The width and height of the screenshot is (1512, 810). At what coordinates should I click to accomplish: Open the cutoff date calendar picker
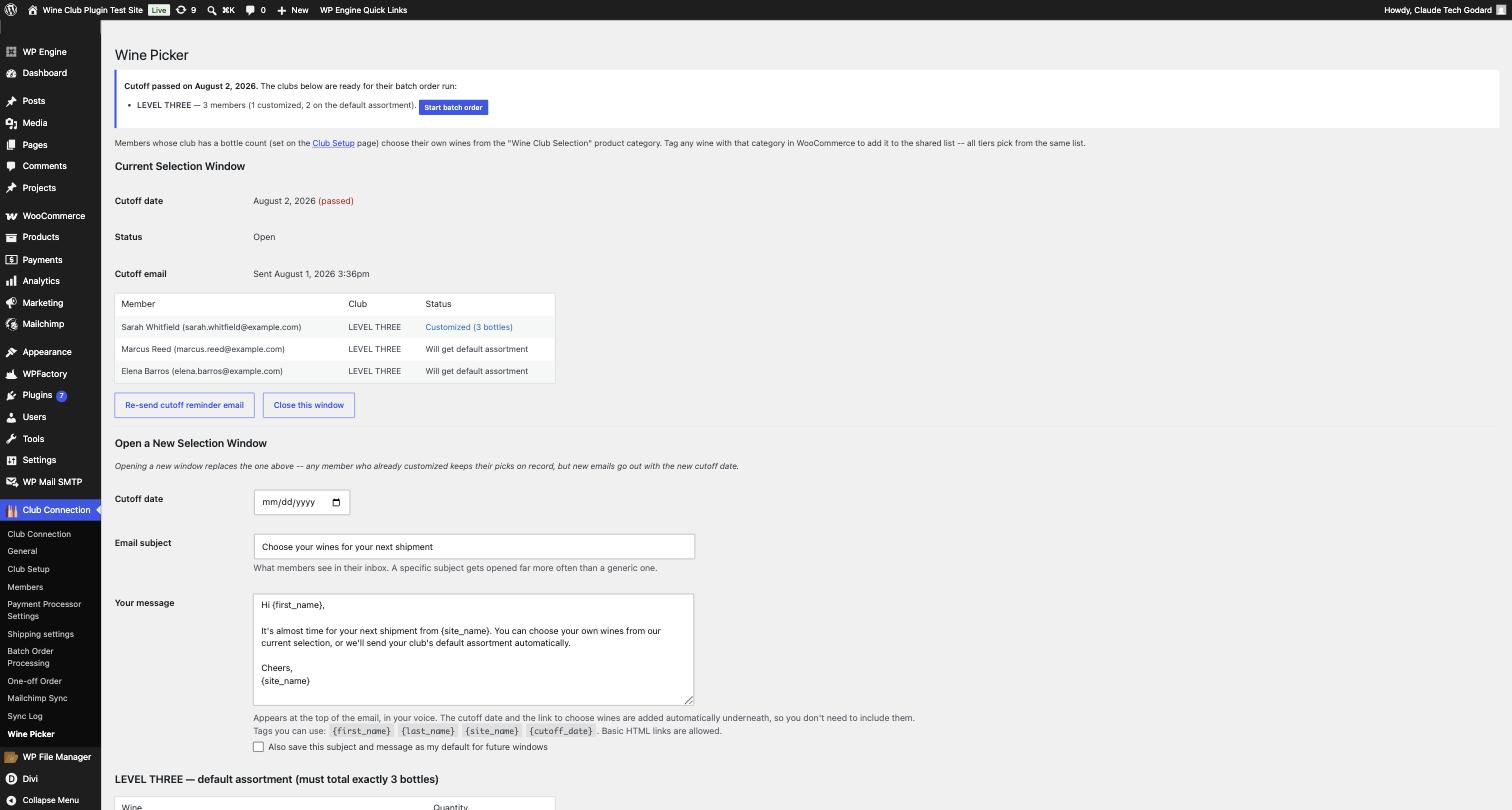pos(336,502)
